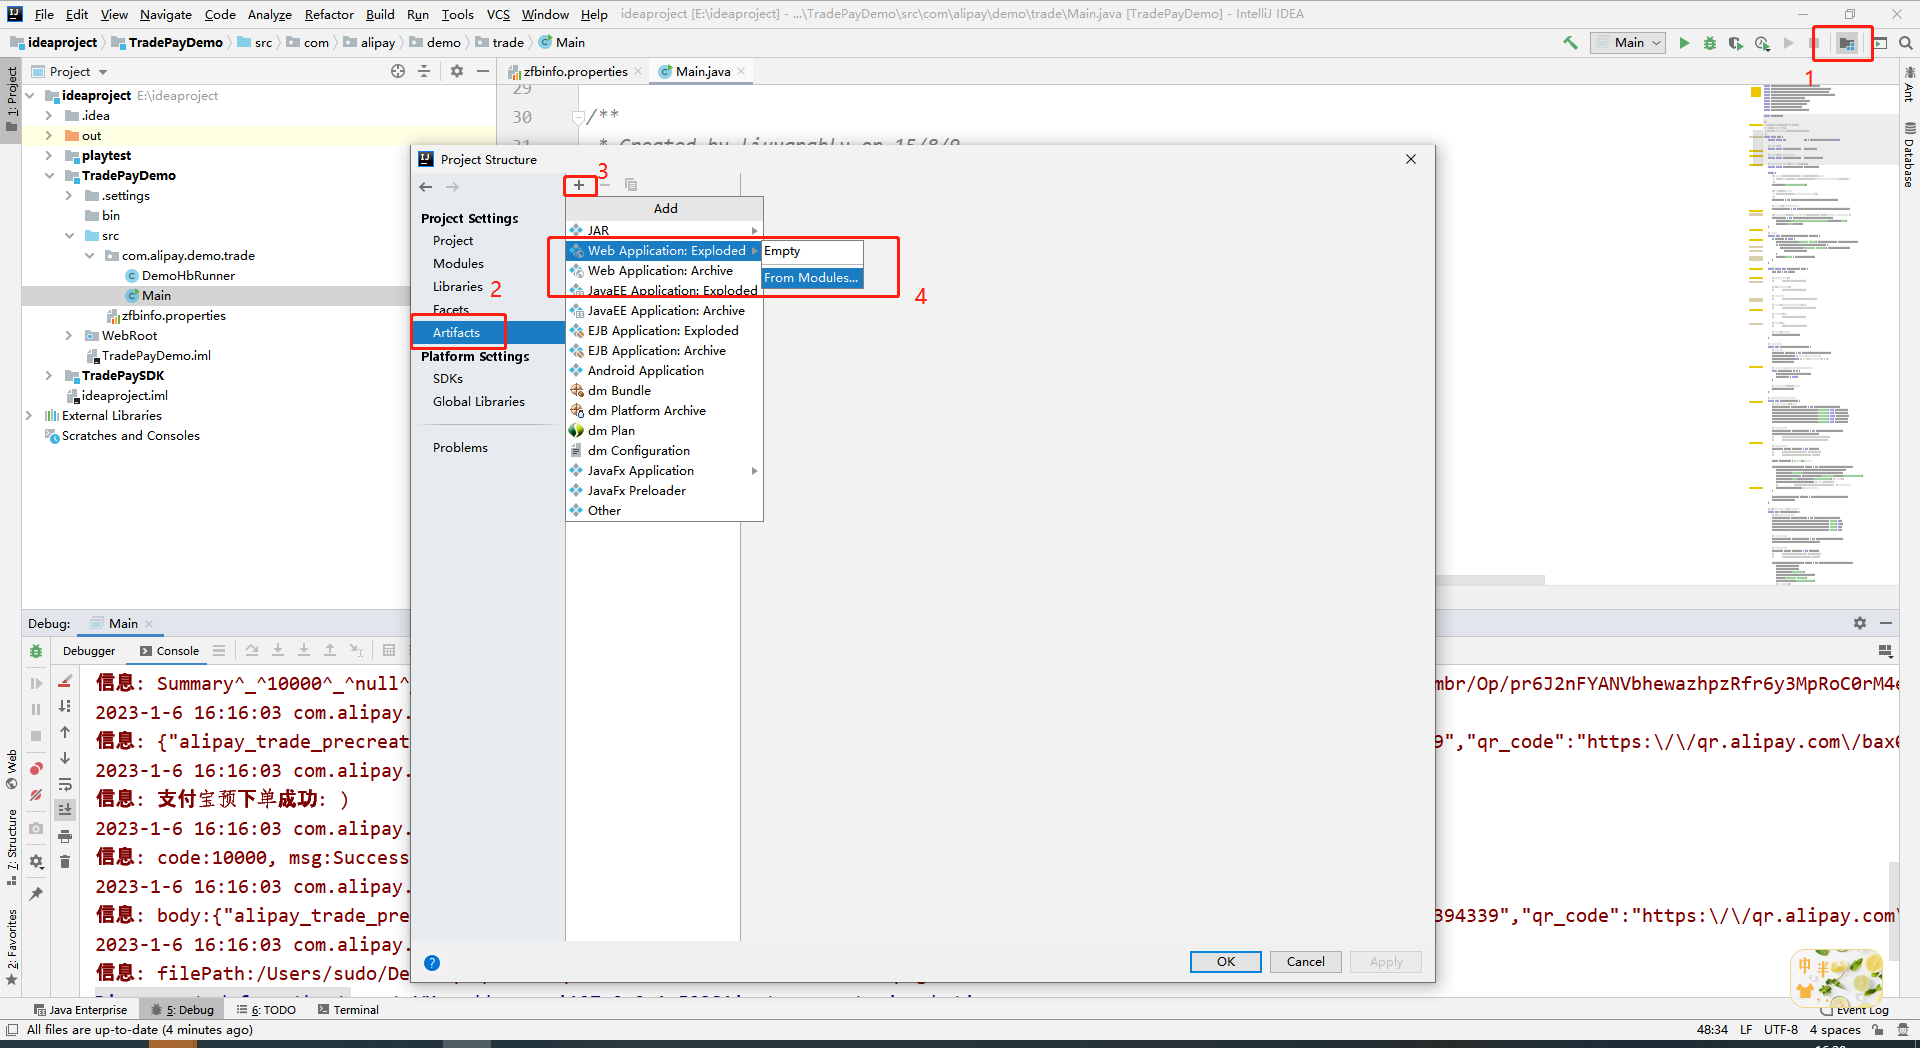Select Artifacts in Project Settings list
Viewport: 1920px width, 1048px height.
pyautogui.click(x=456, y=333)
